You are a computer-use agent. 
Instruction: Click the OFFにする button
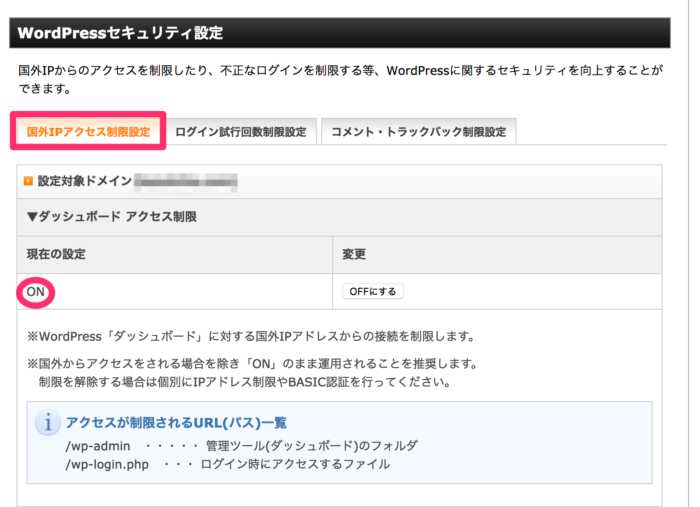pos(373,291)
